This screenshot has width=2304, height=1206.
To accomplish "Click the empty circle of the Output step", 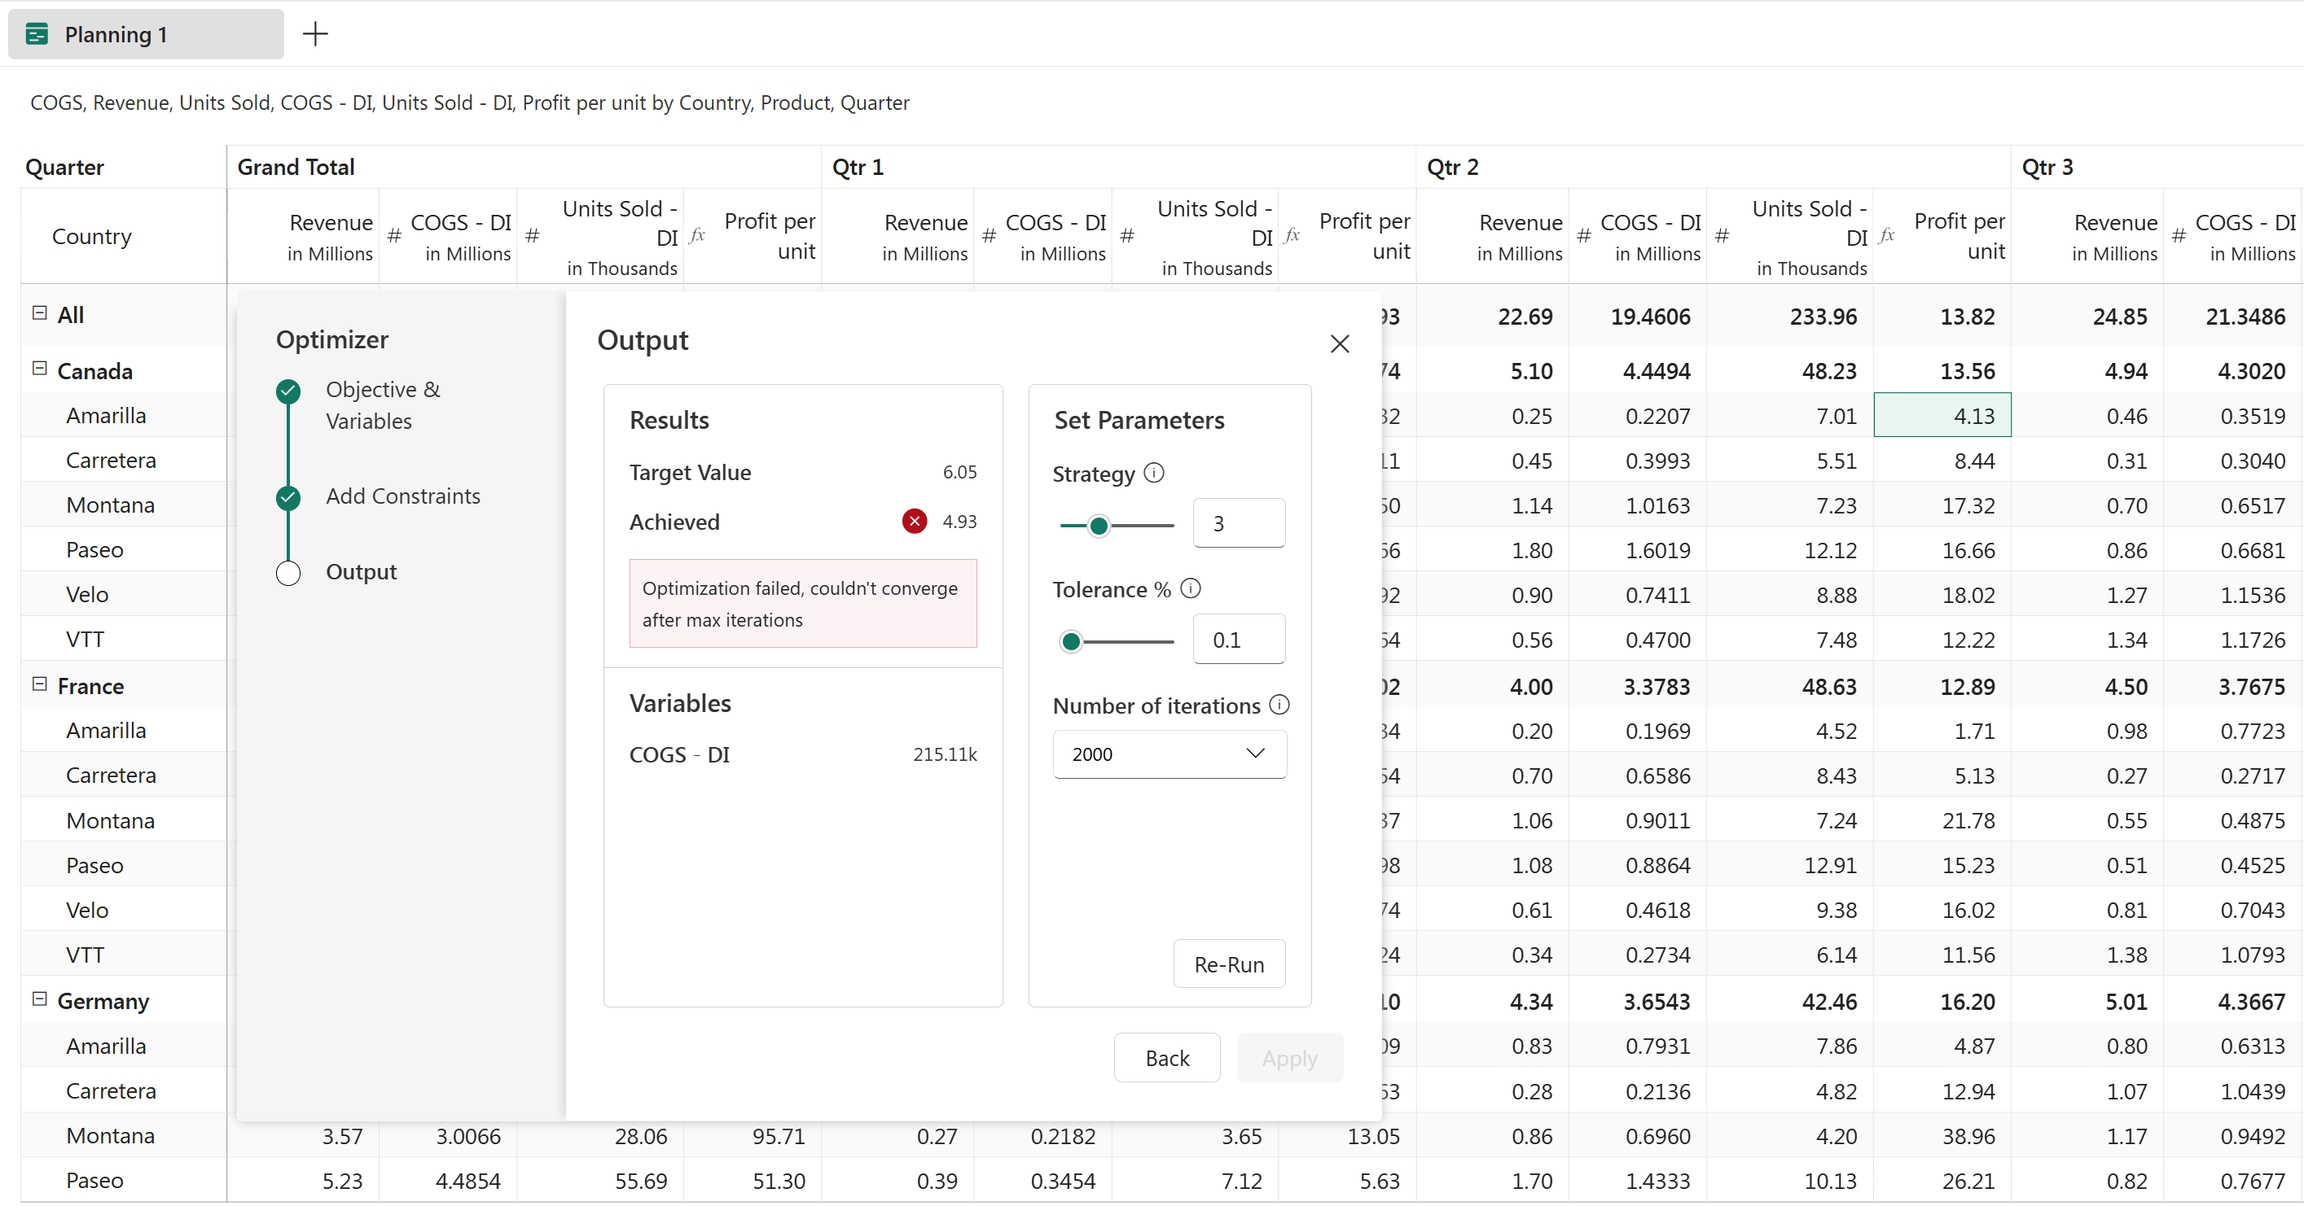I will [x=288, y=573].
